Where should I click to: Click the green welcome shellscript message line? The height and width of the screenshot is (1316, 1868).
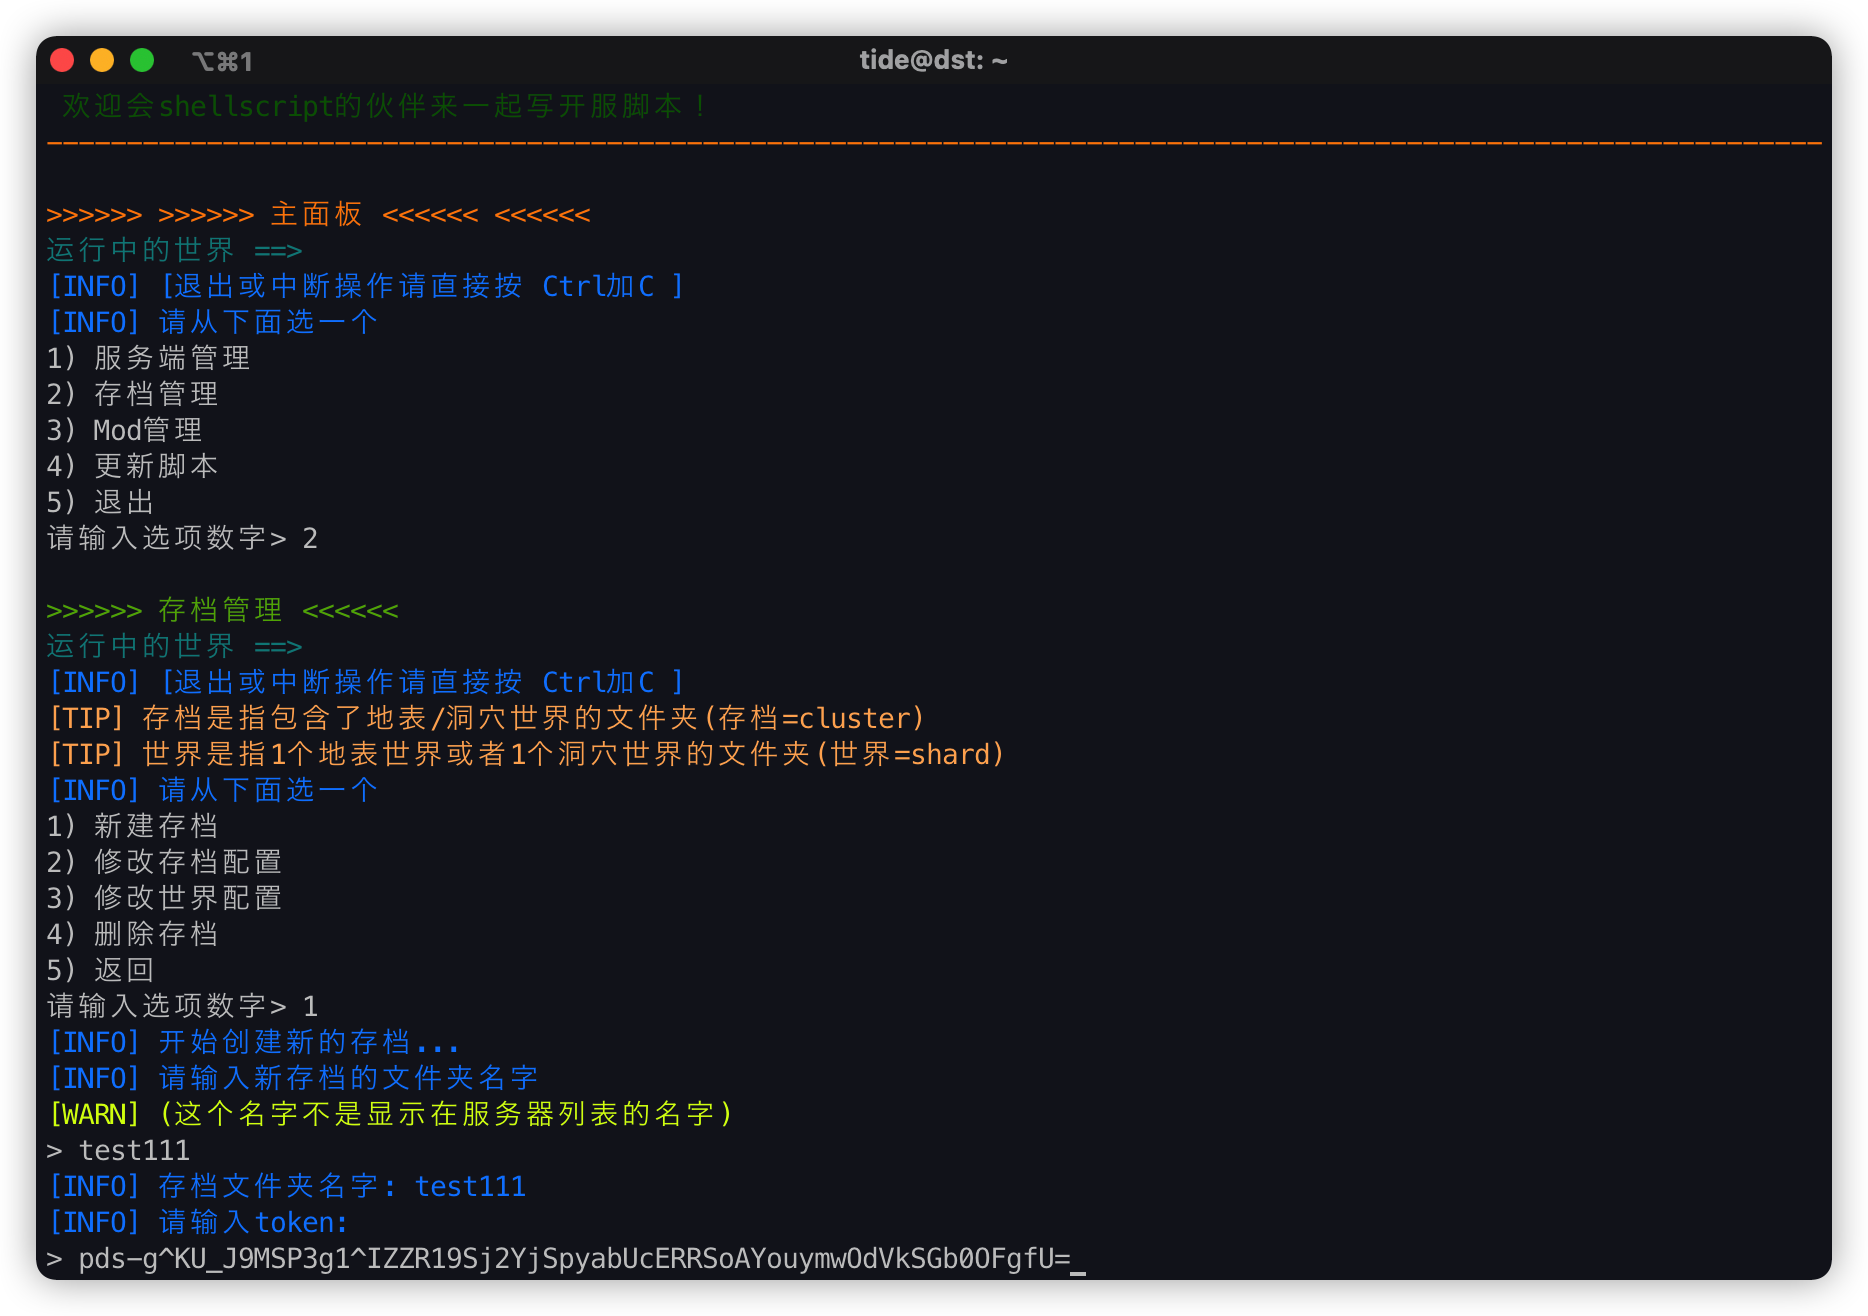click(384, 106)
